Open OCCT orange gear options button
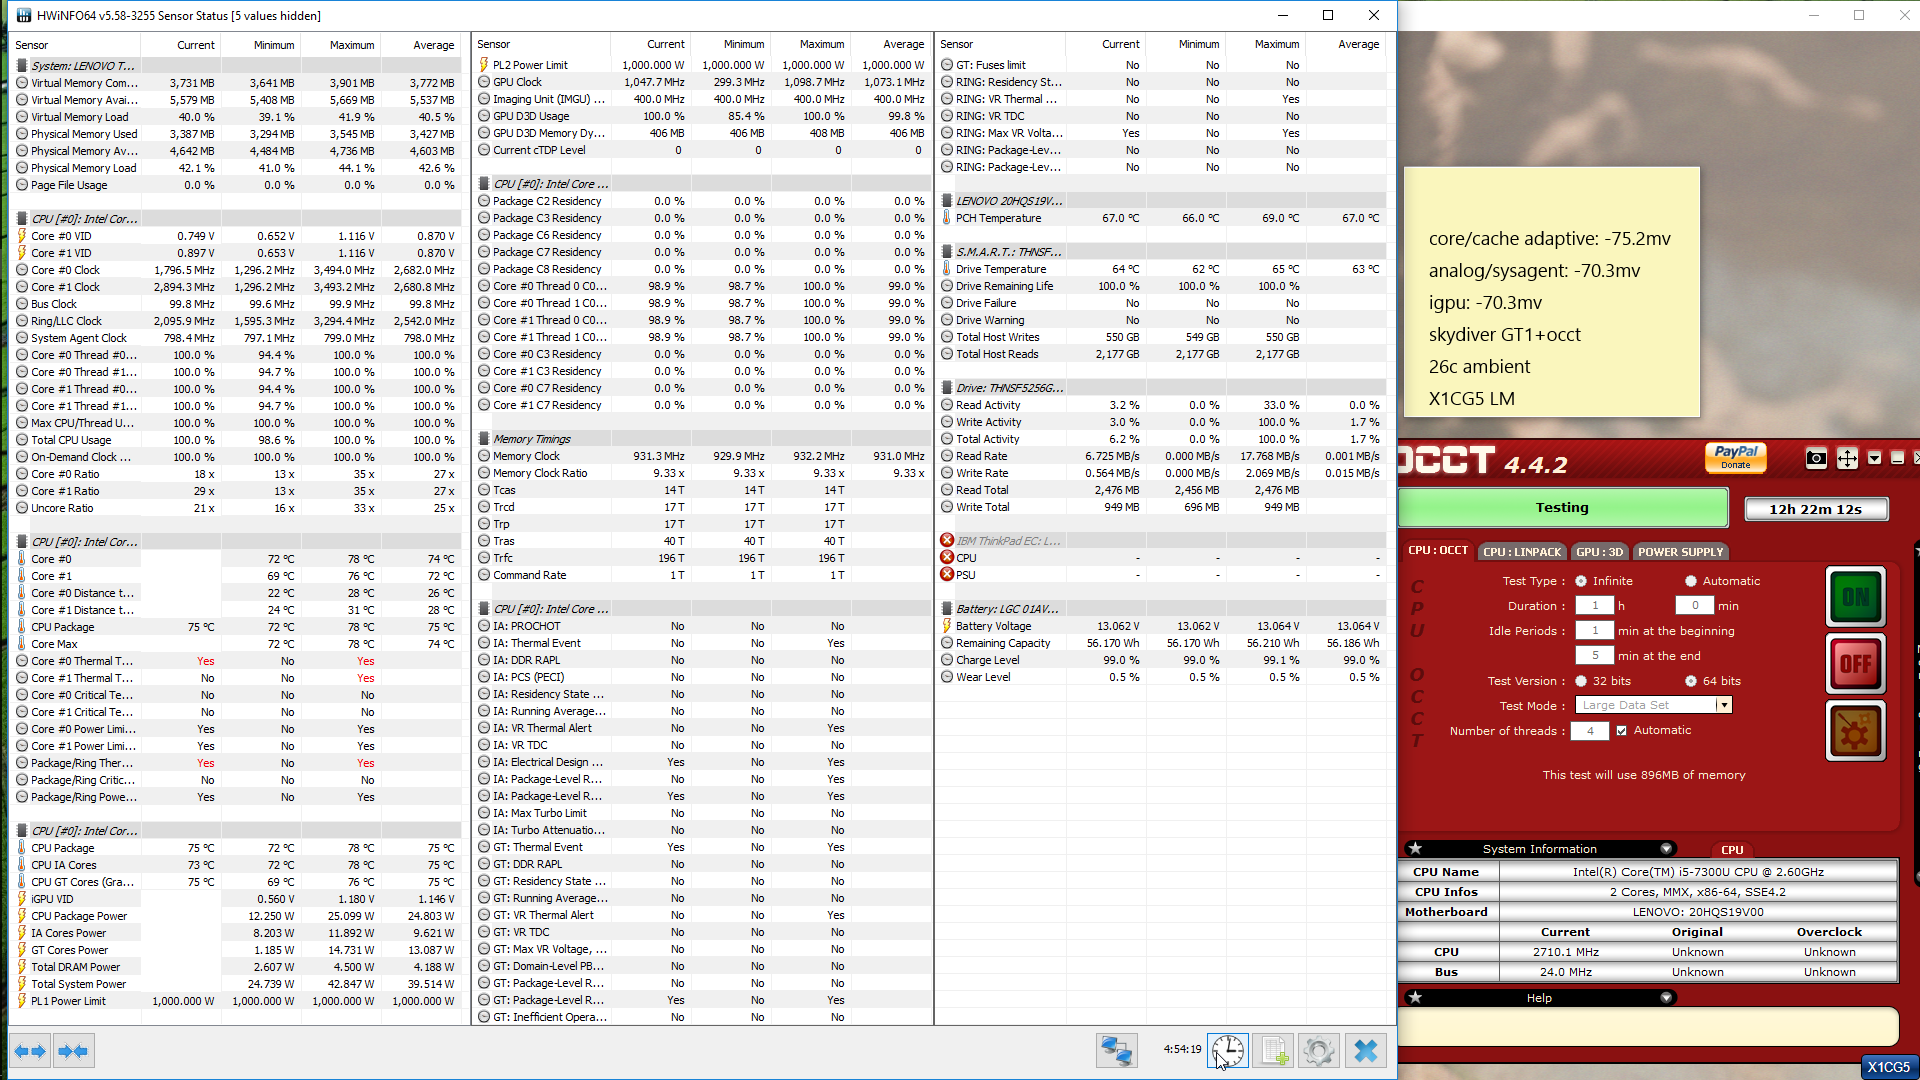Viewport: 1920px width, 1080px height. tap(1856, 731)
